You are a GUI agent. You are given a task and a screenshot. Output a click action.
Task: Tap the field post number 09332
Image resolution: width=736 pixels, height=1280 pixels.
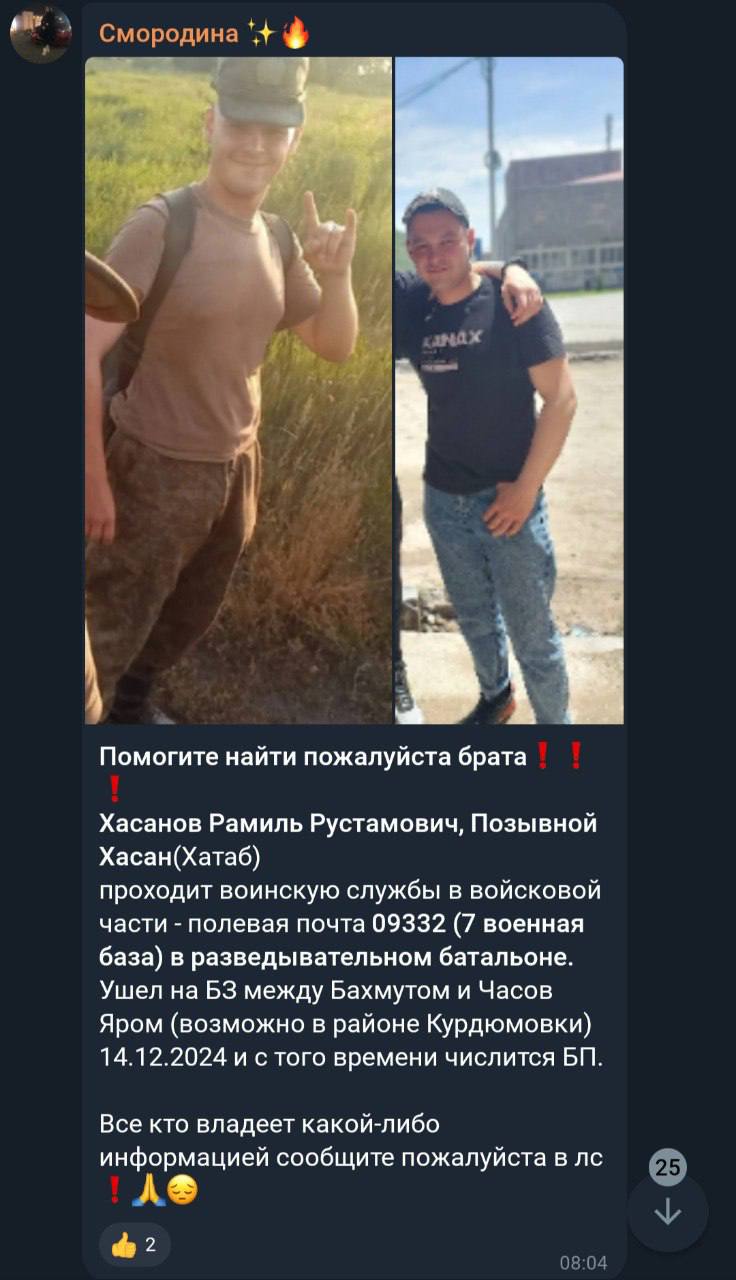407,923
